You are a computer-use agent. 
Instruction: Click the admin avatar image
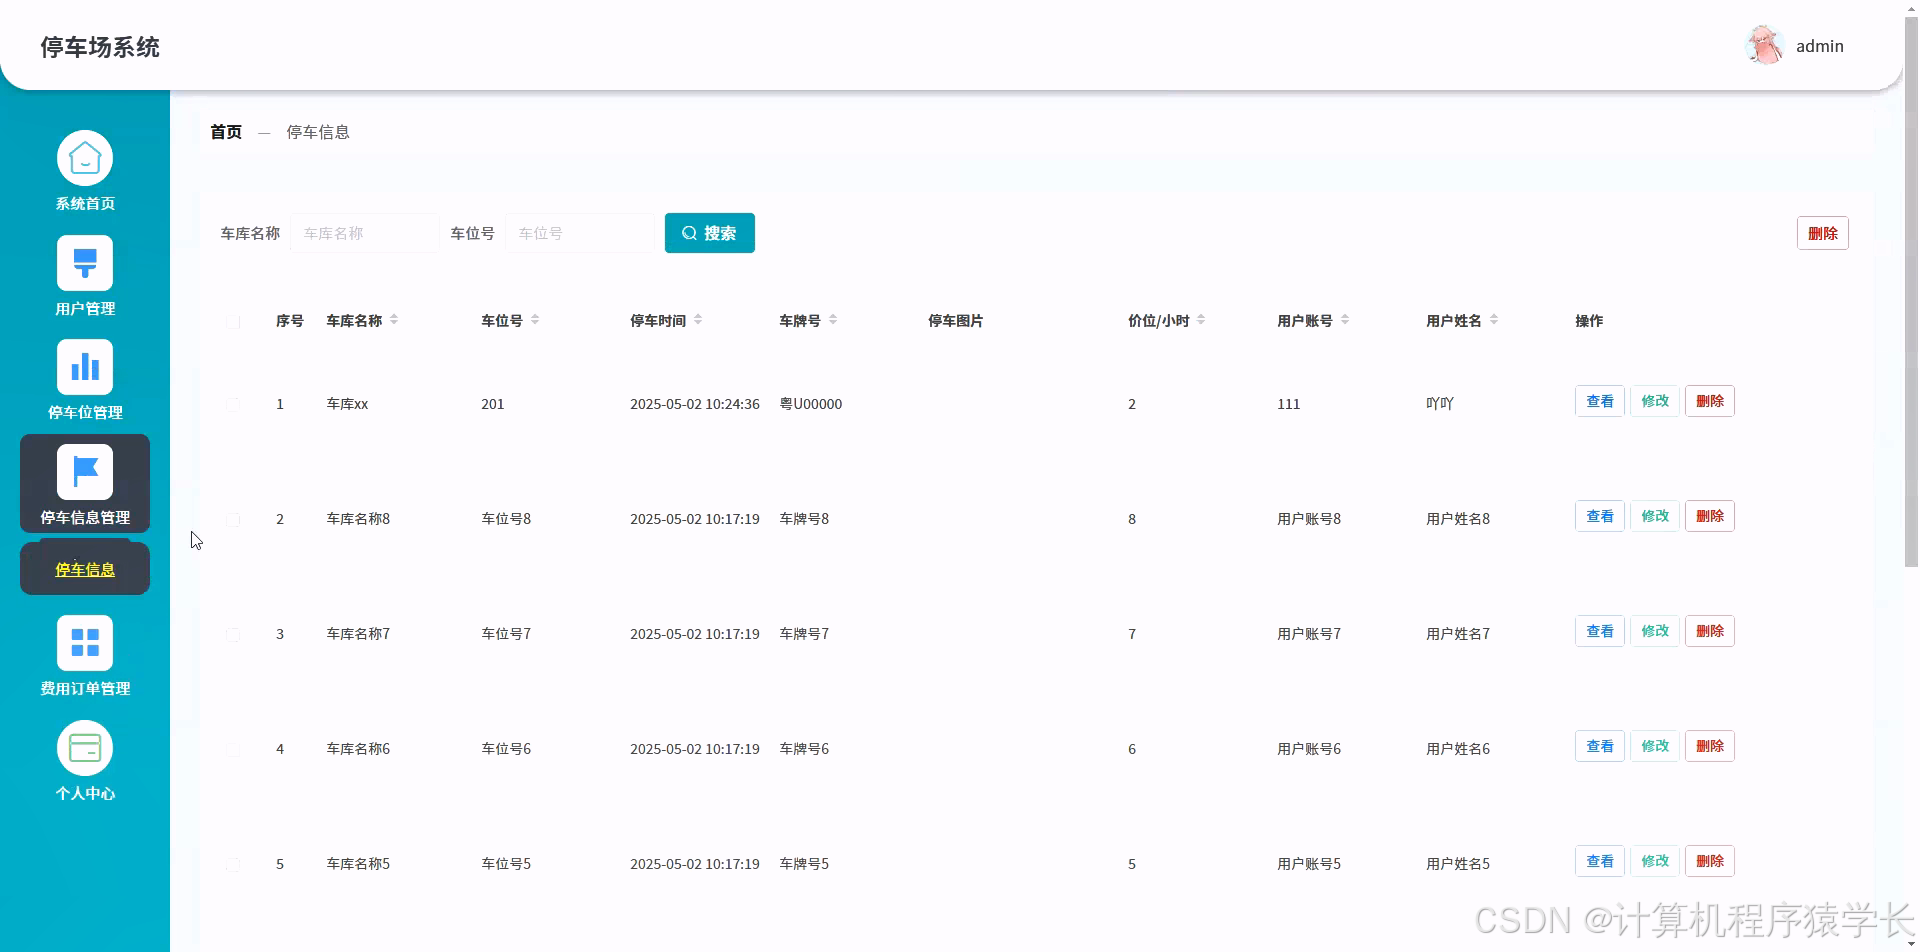coord(1765,44)
